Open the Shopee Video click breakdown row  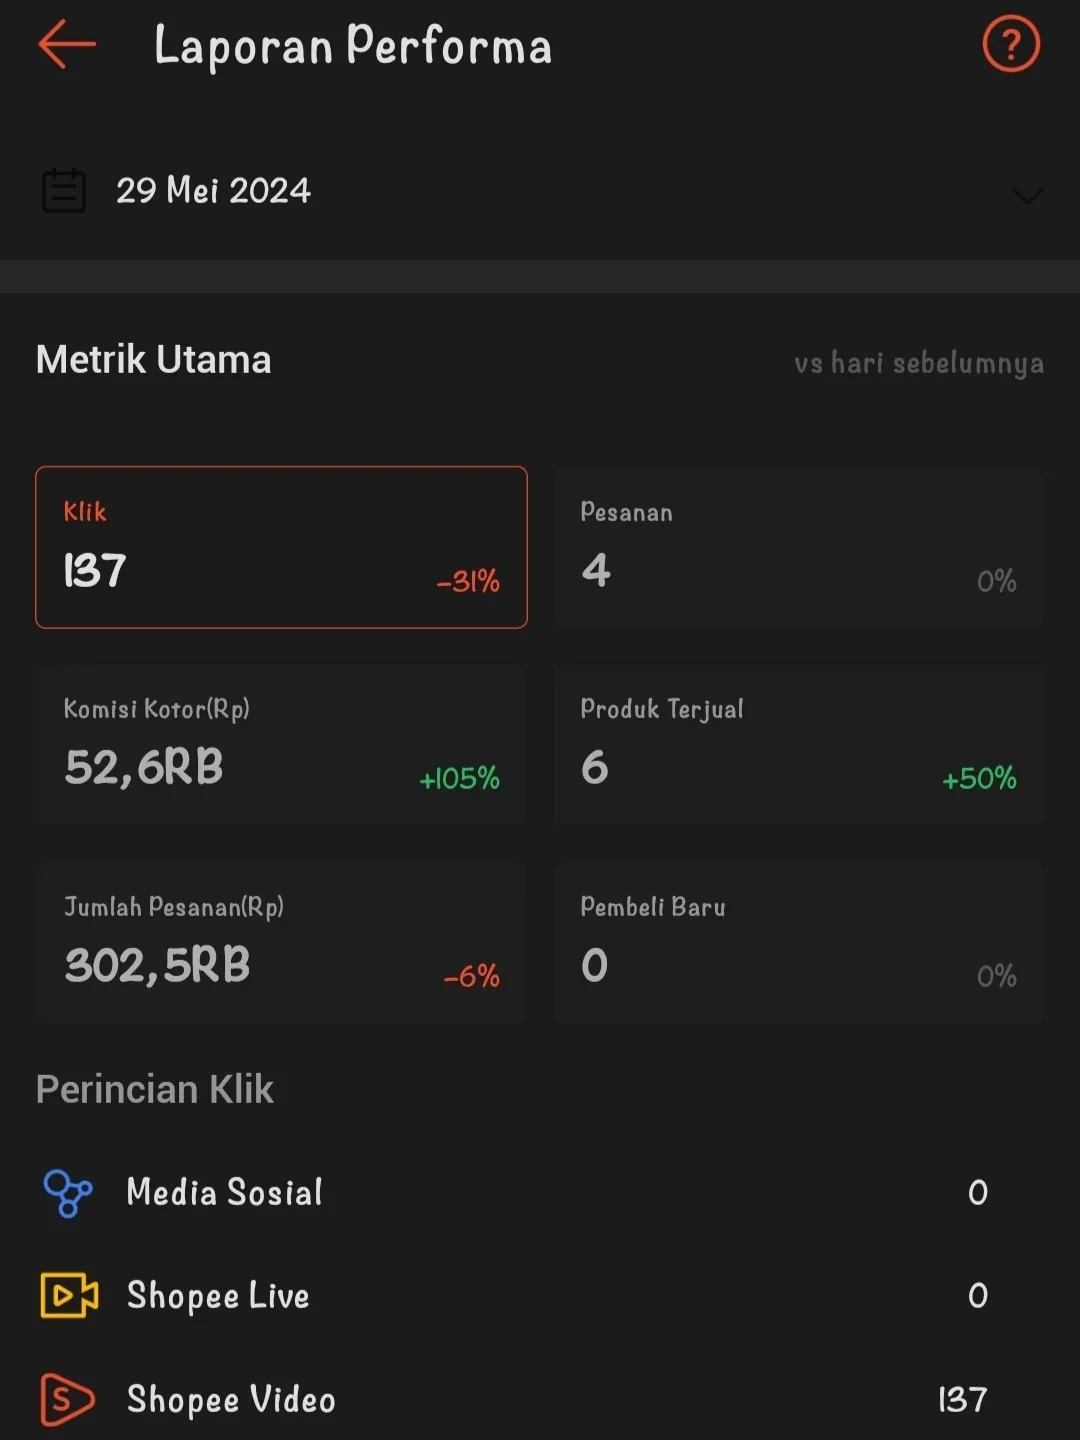tap(540, 1399)
